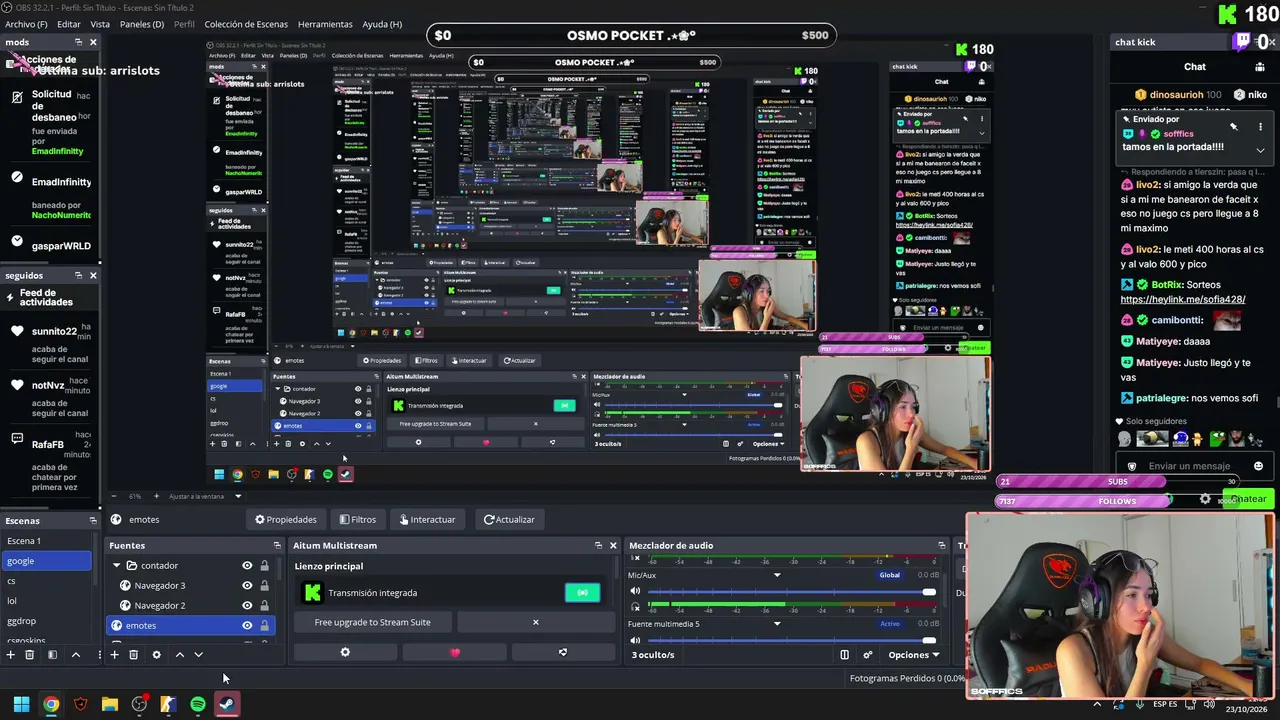1280x720 pixels.
Task: Open advanced audio properties gear in mixer
Action: pyautogui.click(x=867, y=655)
